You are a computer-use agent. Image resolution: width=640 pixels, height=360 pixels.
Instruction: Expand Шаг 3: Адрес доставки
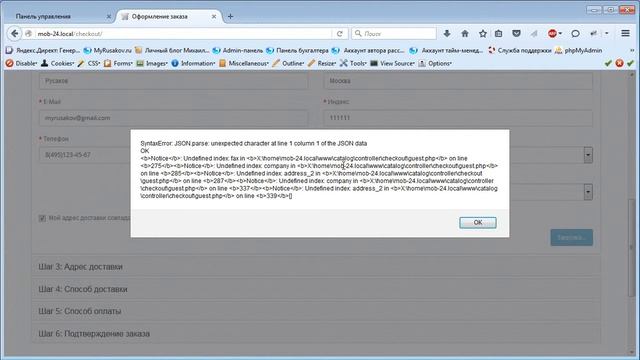316,267
